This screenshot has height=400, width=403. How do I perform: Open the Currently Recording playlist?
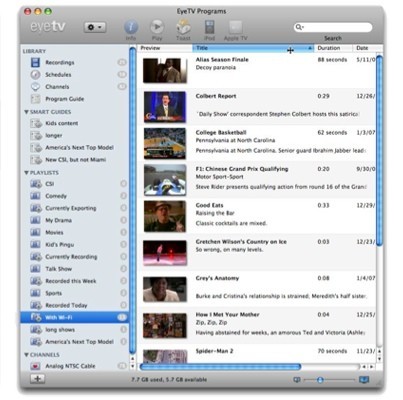click(x=71, y=257)
